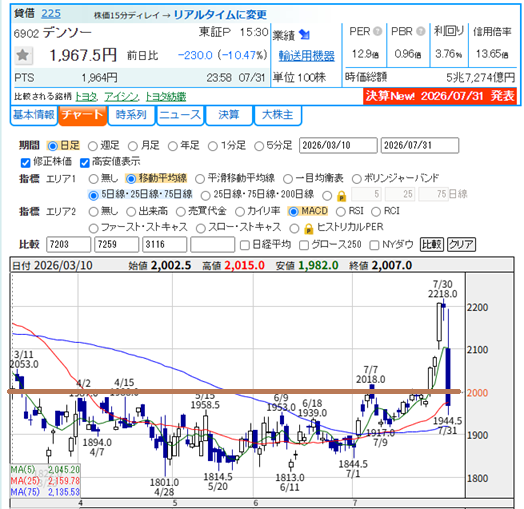Select RSI indicator radio
The height and width of the screenshot is (509, 524).
click(x=341, y=212)
